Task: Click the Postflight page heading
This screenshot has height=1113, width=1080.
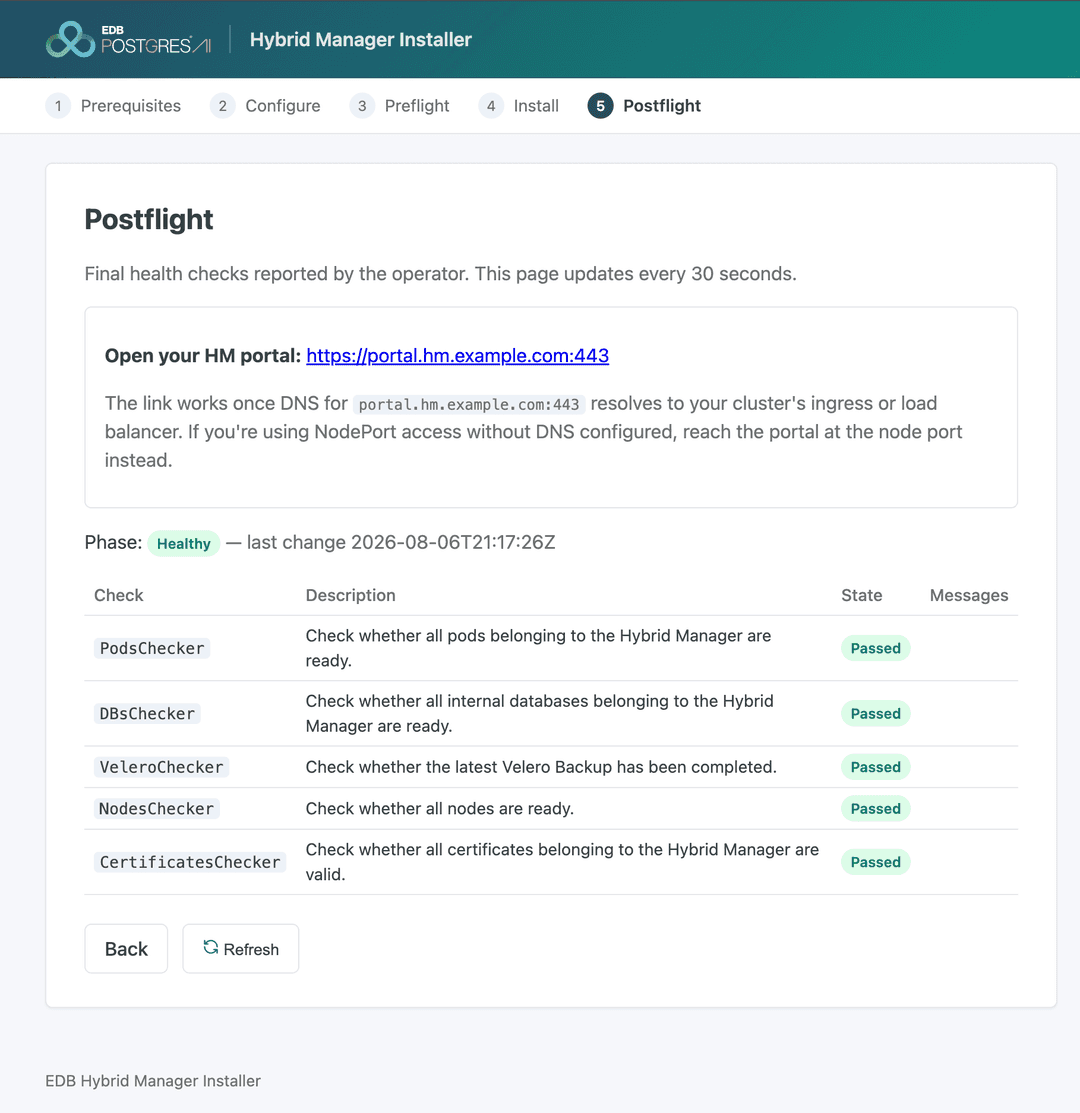Action: [148, 219]
